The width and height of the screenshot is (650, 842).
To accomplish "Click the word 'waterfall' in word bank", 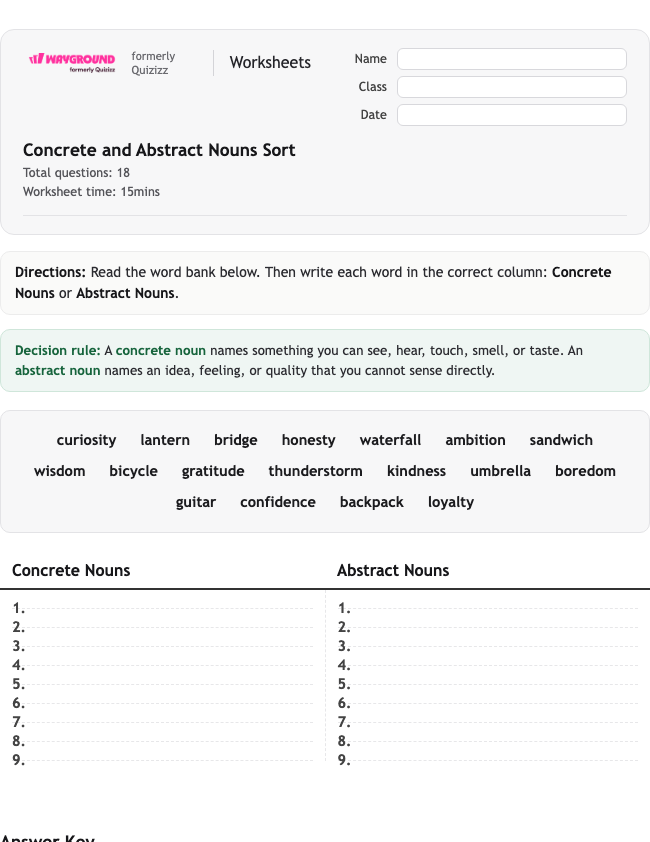I will pos(391,440).
